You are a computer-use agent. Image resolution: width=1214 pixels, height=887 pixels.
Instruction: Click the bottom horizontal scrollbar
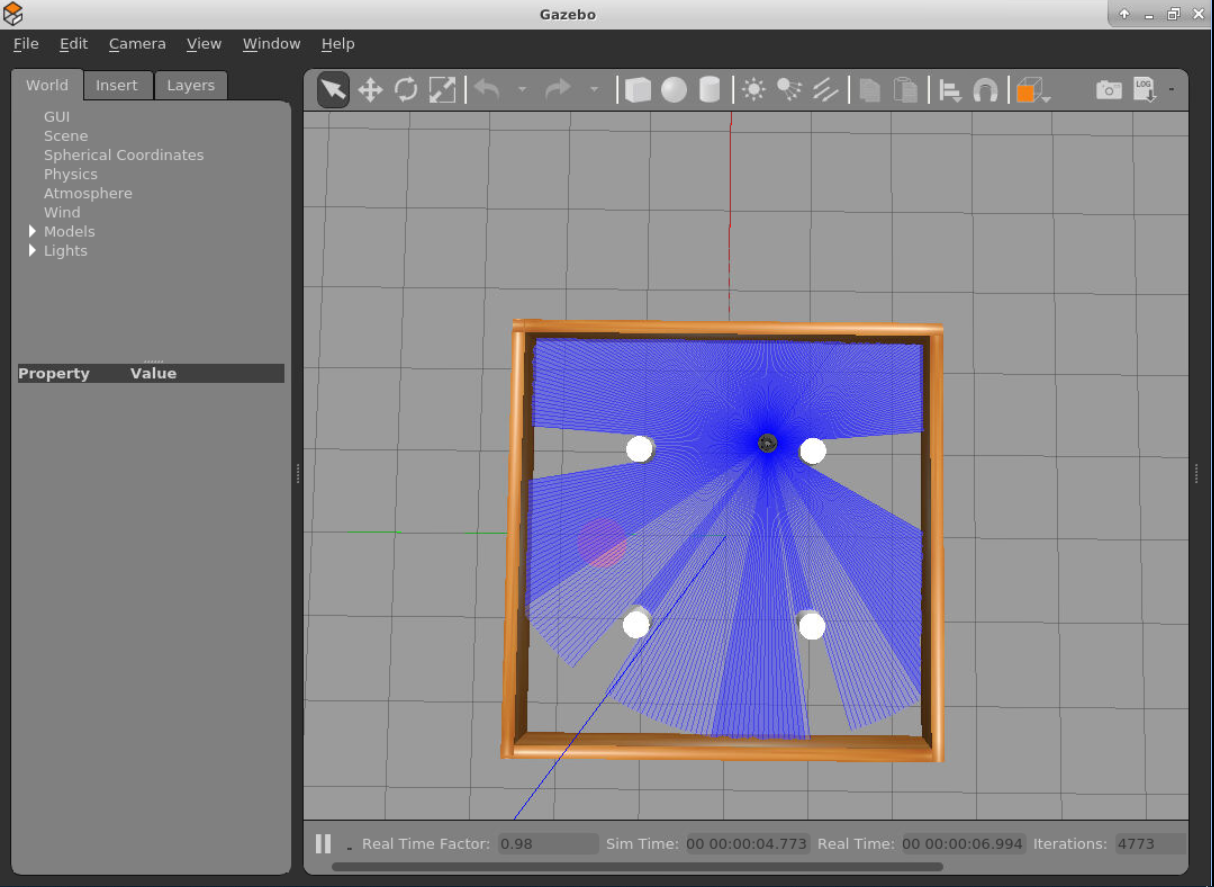[x=637, y=867]
